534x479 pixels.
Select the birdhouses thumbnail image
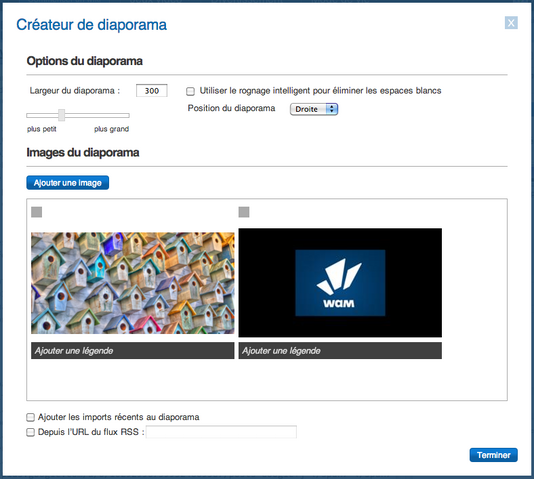pos(132,283)
